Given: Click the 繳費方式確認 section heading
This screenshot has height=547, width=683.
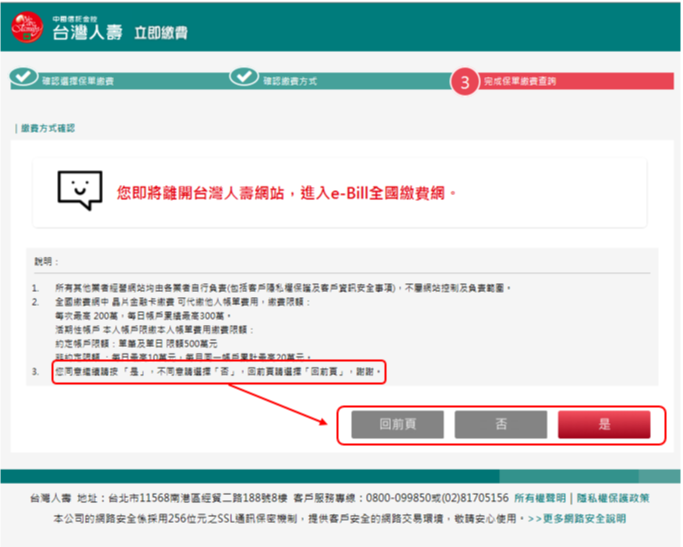Looking at the screenshot, I should tap(48, 128).
